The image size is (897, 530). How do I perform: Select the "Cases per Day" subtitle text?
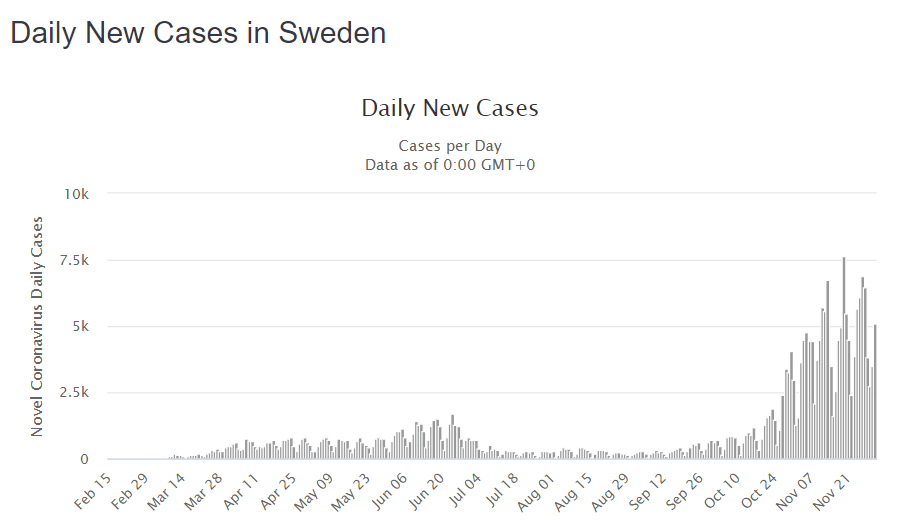(450, 146)
